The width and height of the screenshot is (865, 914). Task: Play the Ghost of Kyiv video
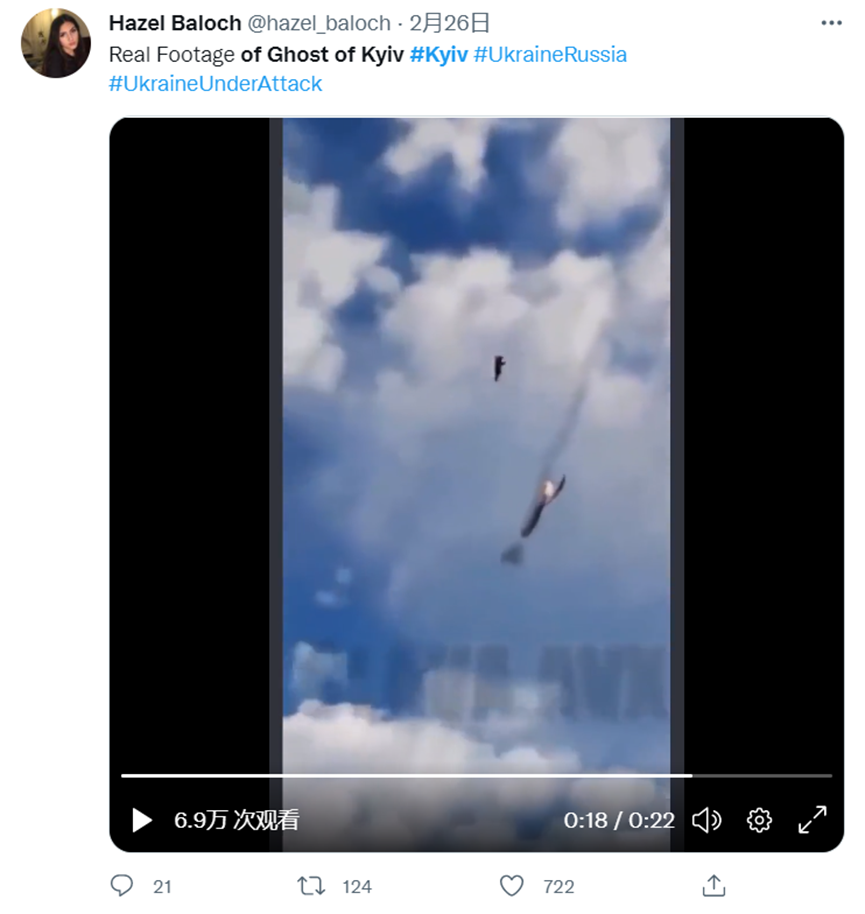pos(142,820)
